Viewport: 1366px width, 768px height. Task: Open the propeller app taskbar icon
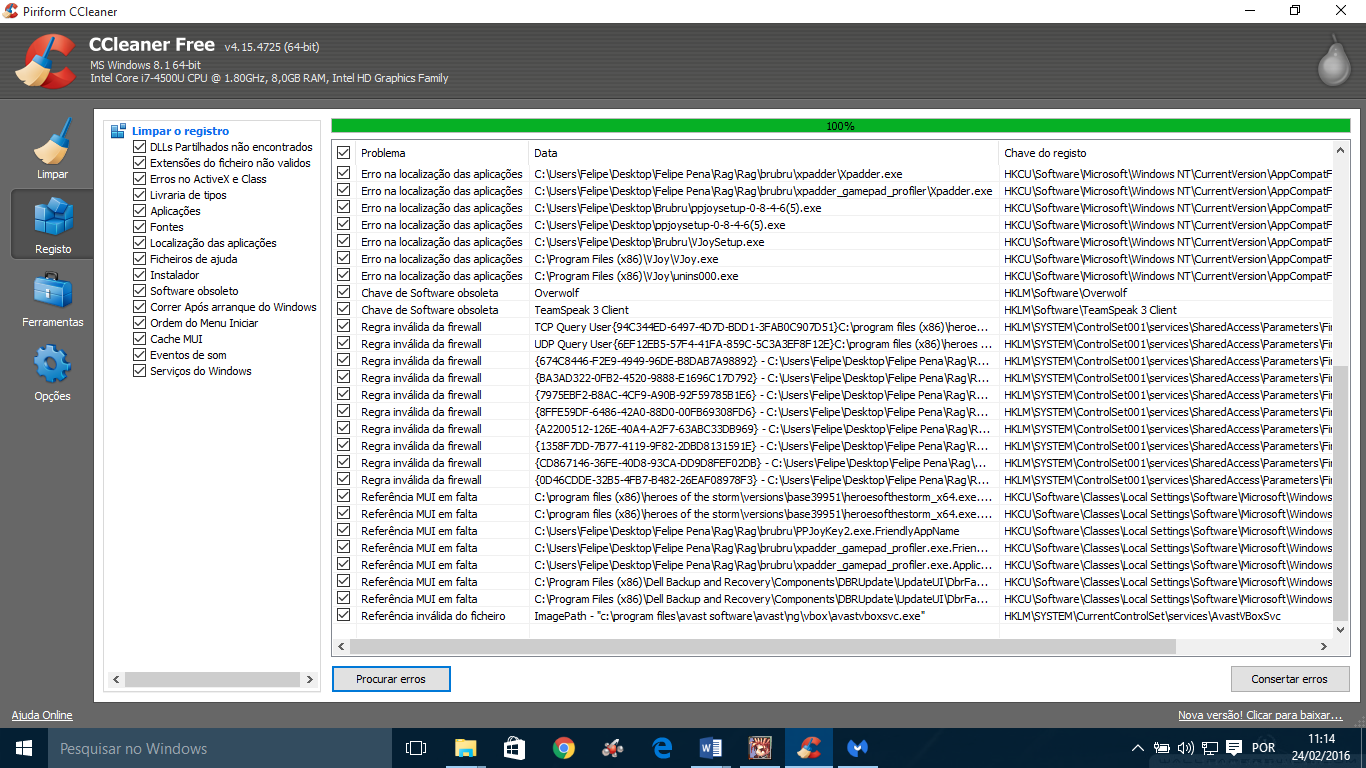pyautogui.click(x=612, y=748)
